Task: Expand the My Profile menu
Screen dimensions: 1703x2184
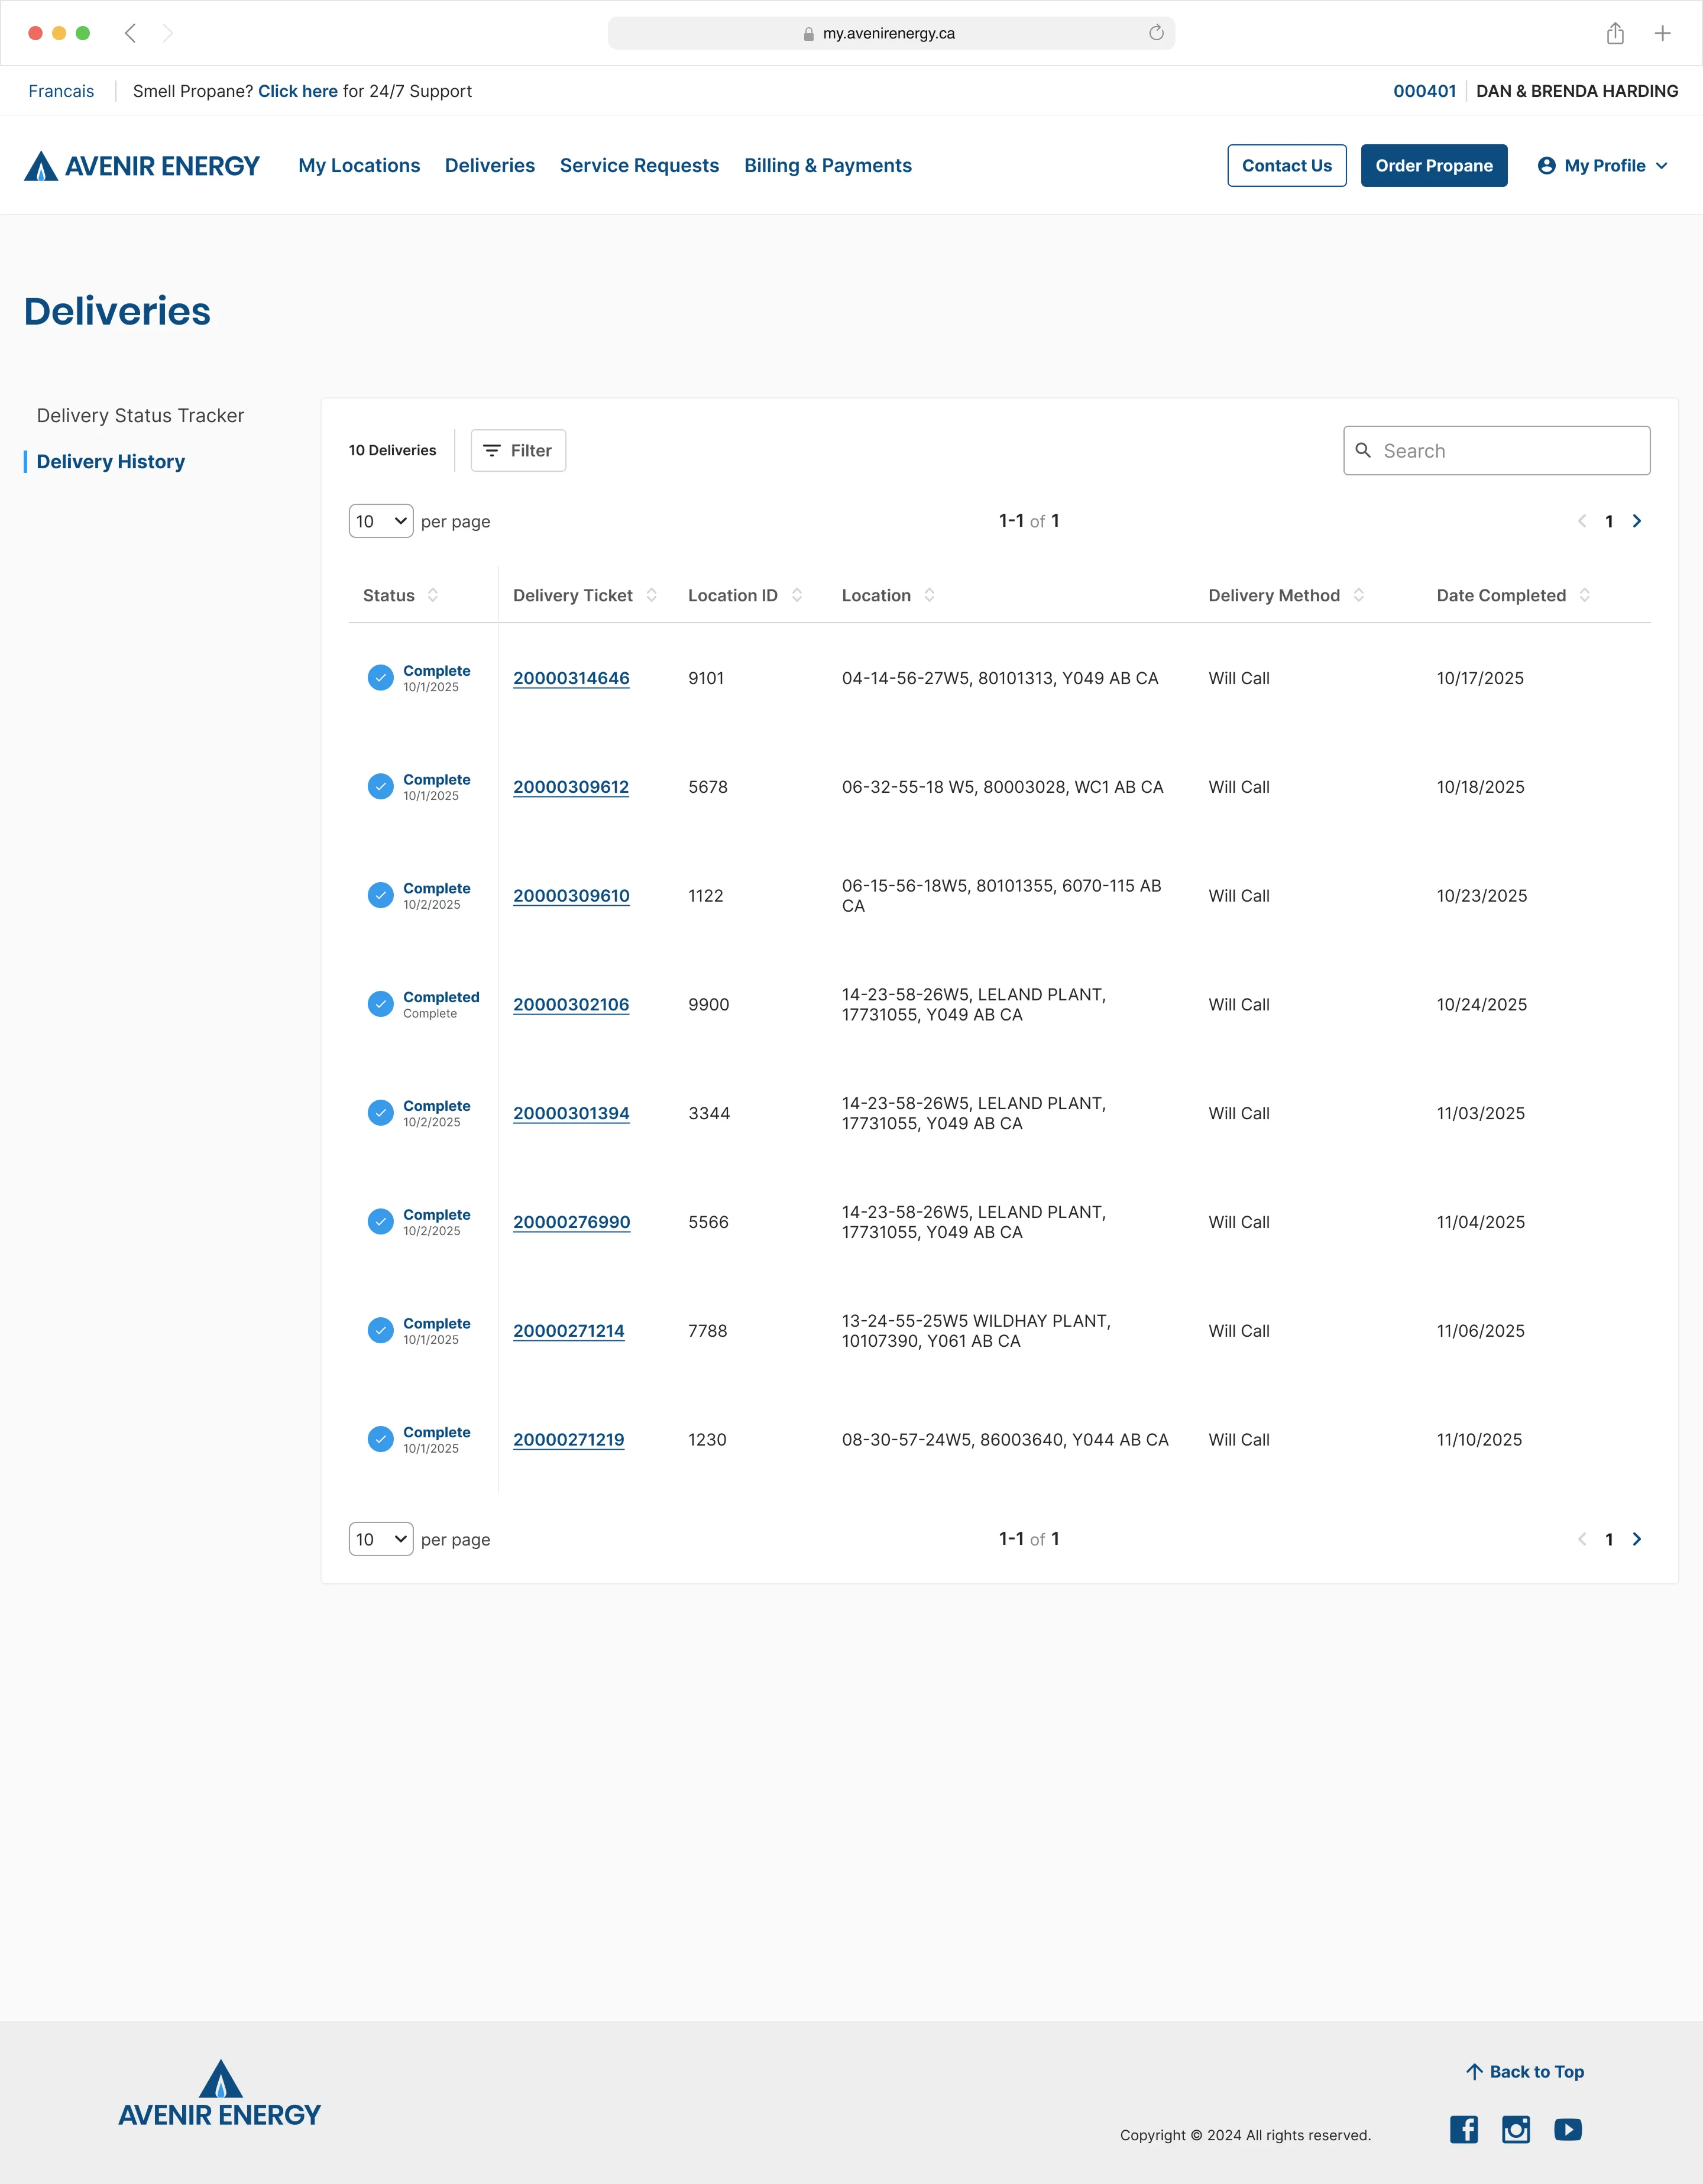Action: (1603, 166)
